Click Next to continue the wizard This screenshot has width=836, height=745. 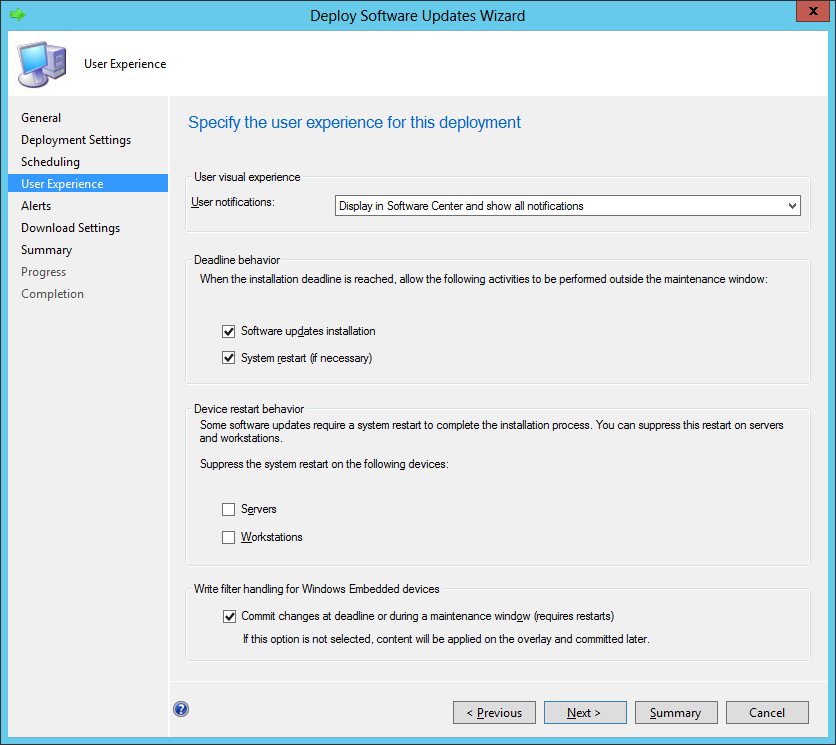pyautogui.click(x=584, y=713)
